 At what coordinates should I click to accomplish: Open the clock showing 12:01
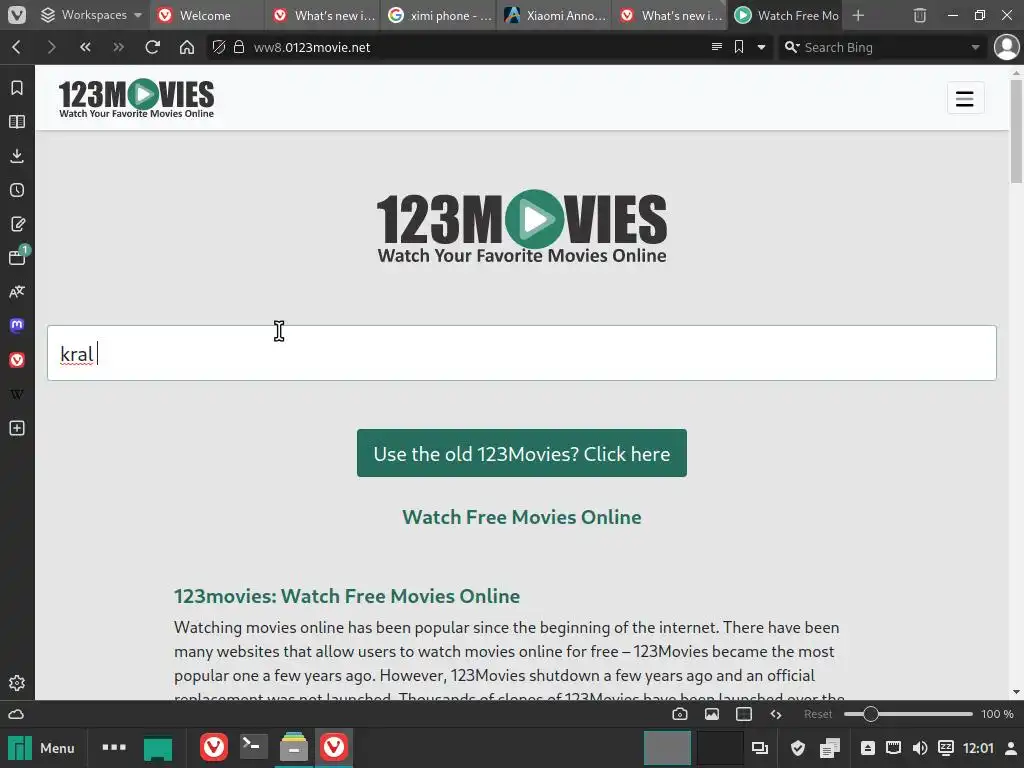coord(978,748)
